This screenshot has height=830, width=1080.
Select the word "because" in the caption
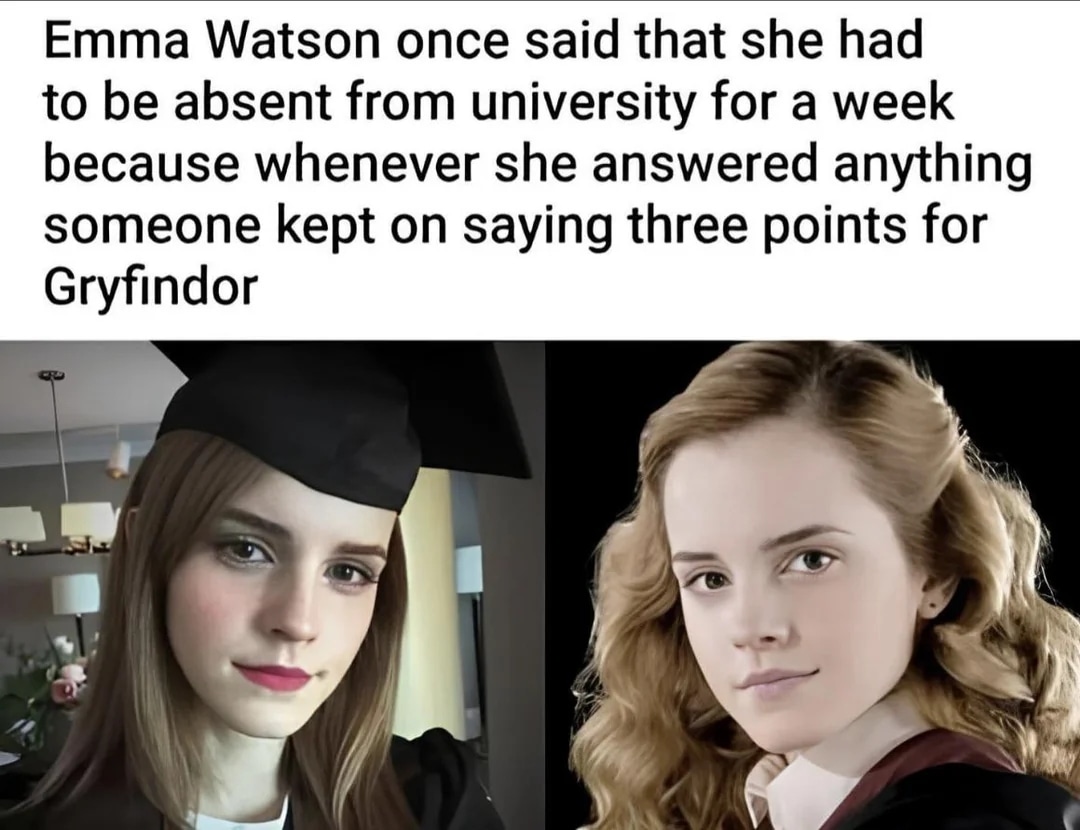(143, 164)
